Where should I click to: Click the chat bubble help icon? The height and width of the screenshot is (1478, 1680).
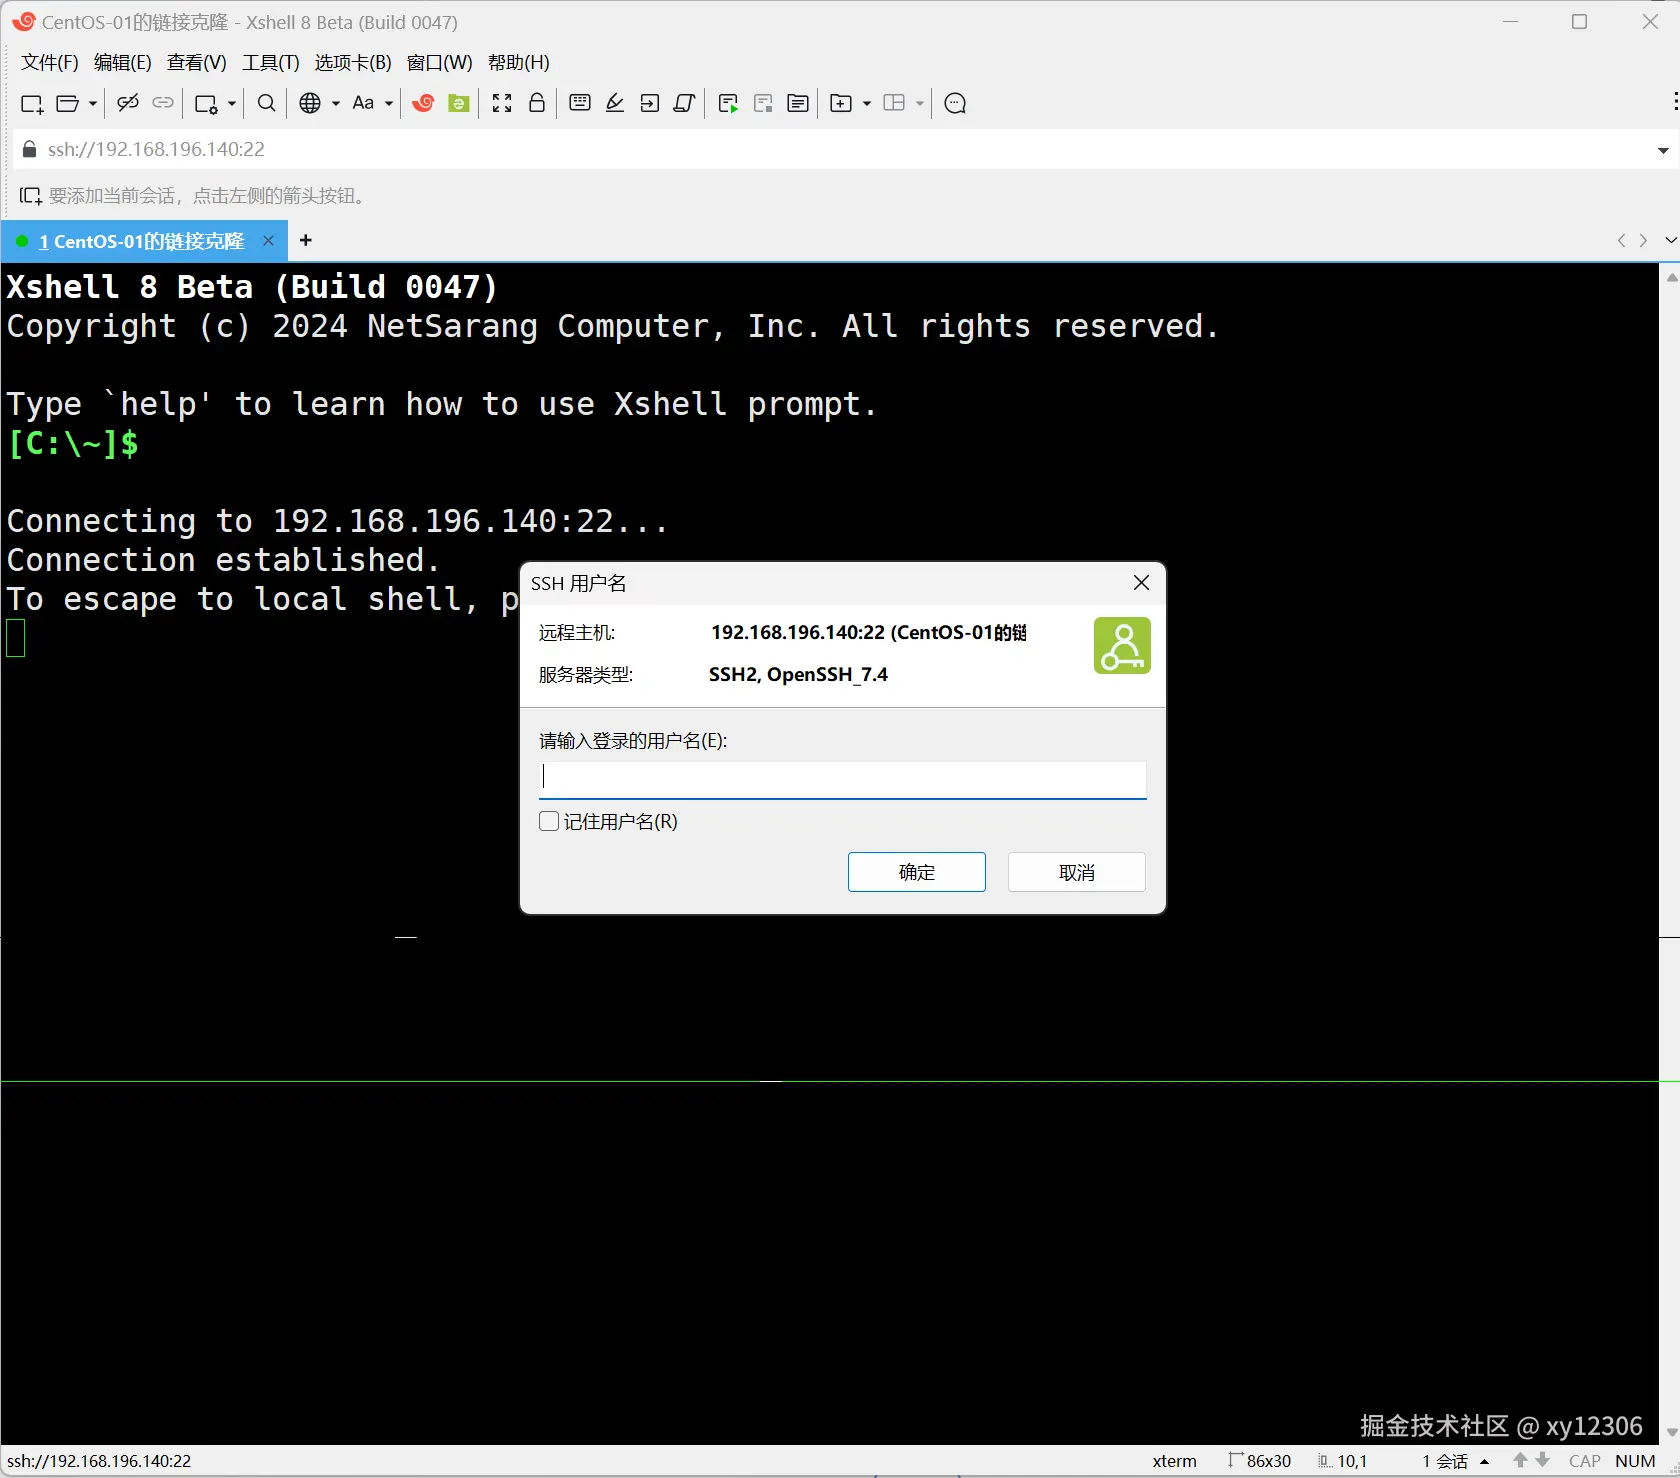coord(955,103)
